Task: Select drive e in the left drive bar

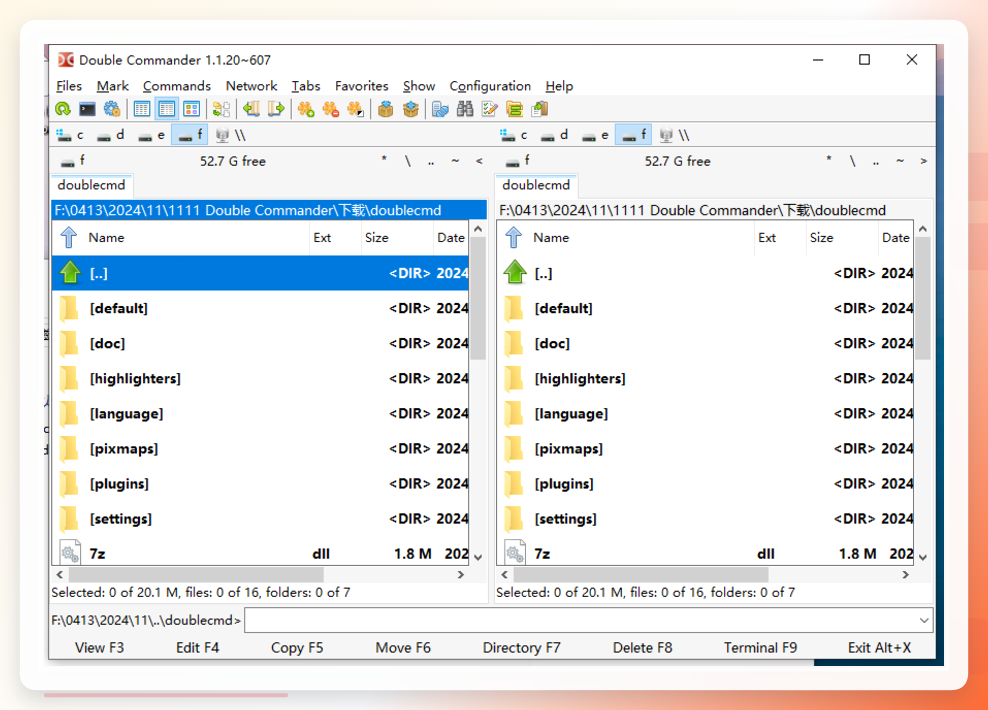Action: click(x=152, y=135)
